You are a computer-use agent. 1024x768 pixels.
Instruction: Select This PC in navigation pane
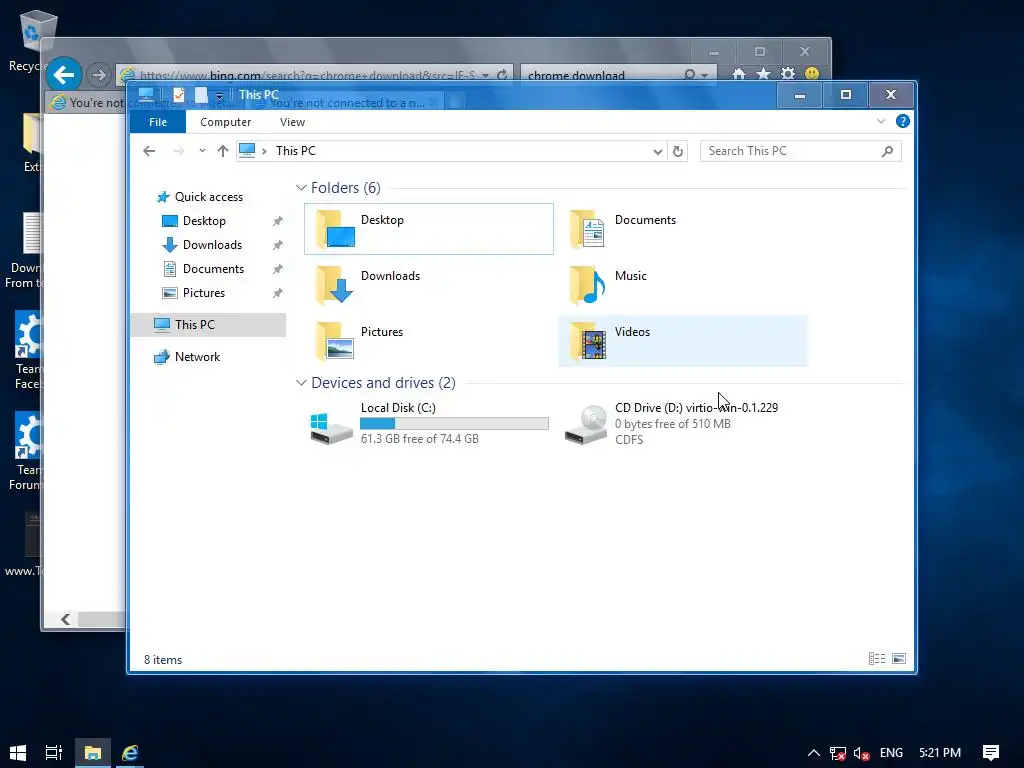point(208,325)
